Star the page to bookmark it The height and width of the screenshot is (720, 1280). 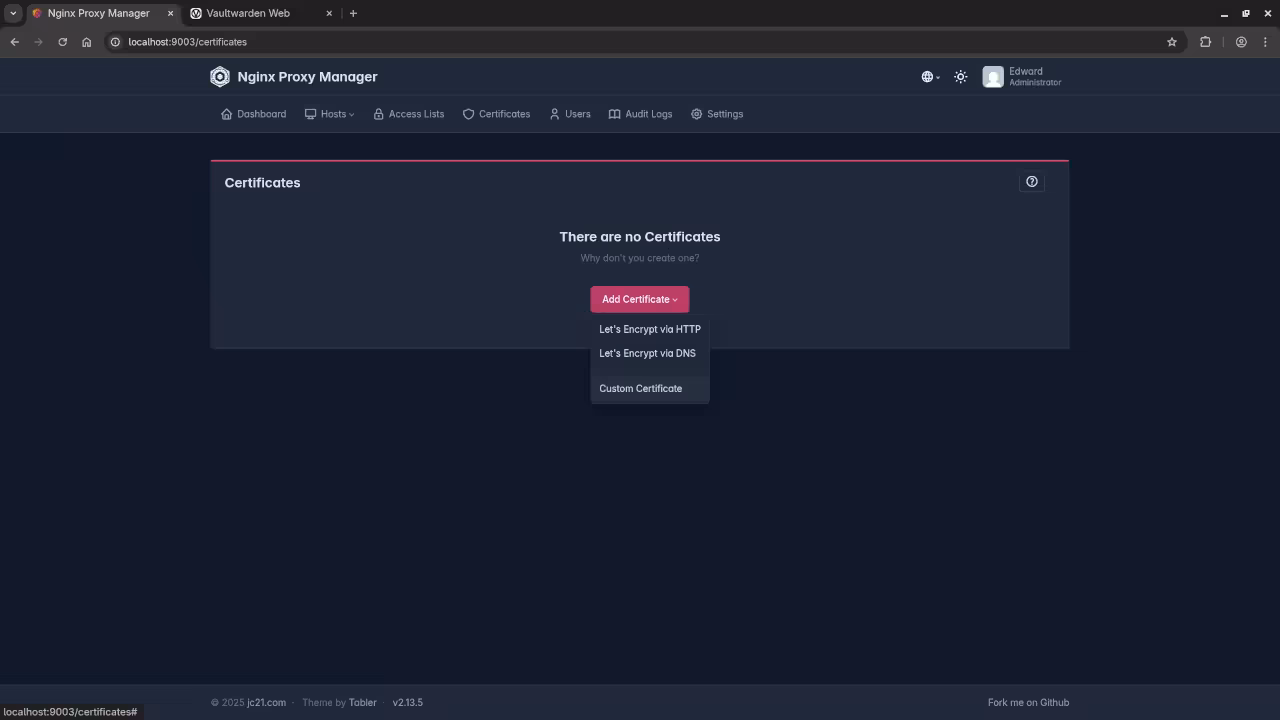[x=1172, y=42]
